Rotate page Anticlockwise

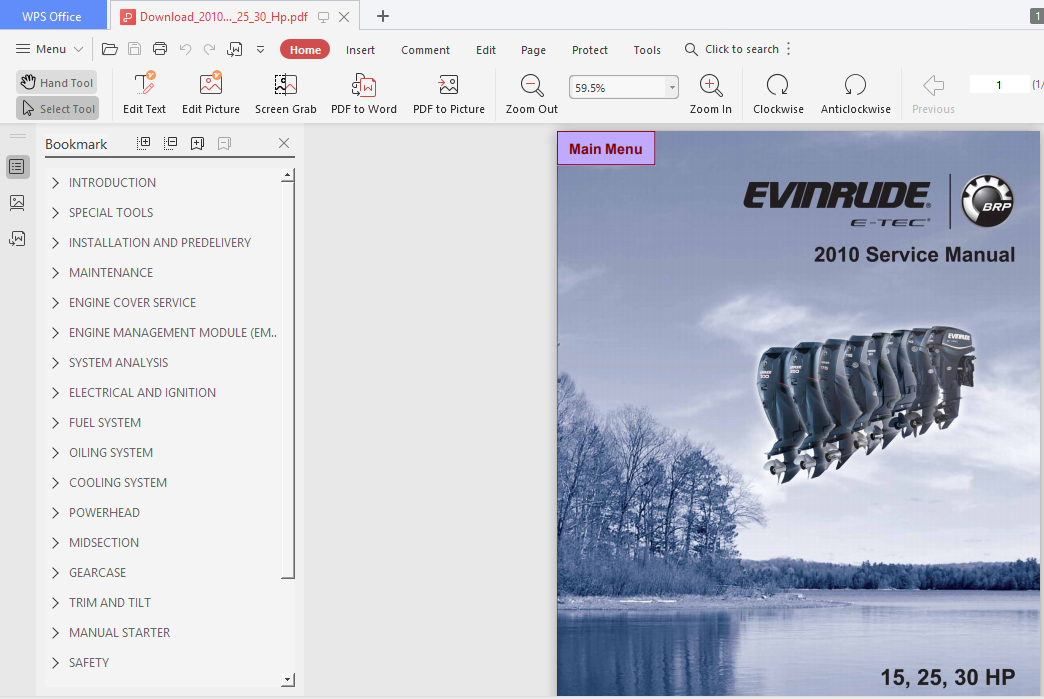point(856,93)
